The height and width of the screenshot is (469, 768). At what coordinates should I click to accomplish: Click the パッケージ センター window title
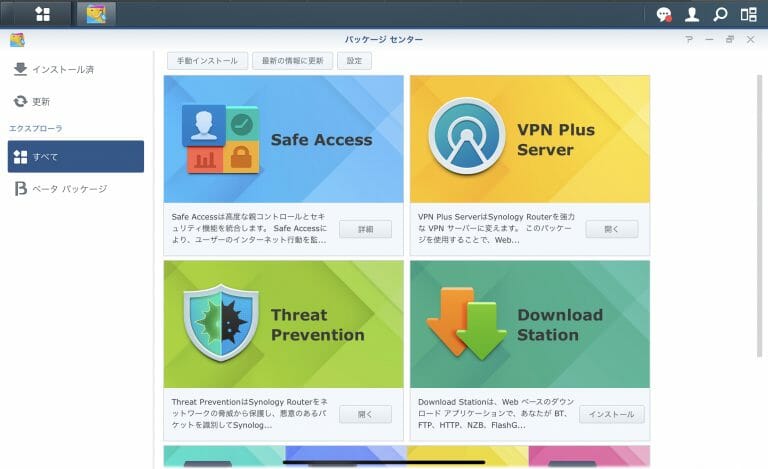tap(384, 39)
